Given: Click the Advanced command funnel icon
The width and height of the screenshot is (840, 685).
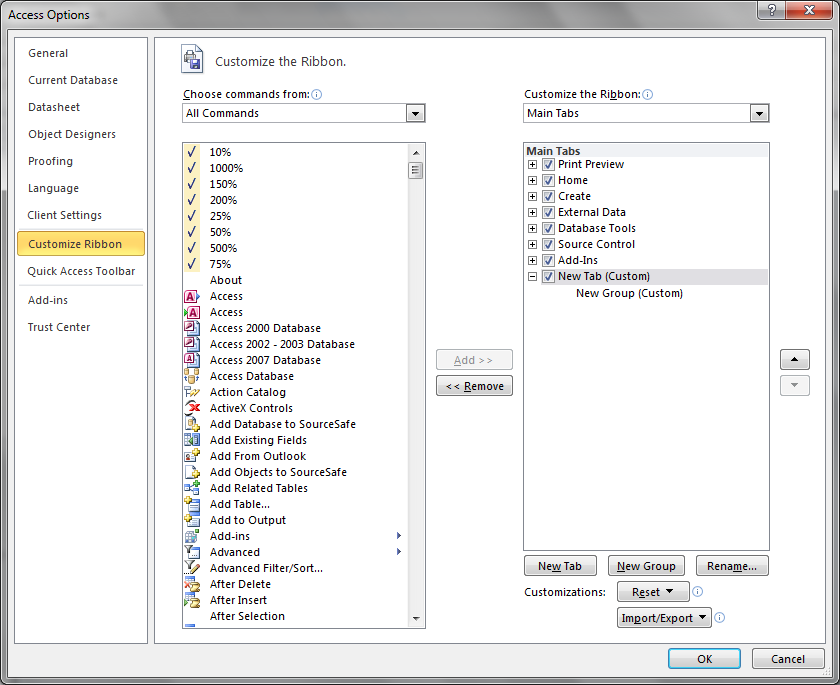Looking at the screenshot, I should pyautogui.click(x=192, y=552).
